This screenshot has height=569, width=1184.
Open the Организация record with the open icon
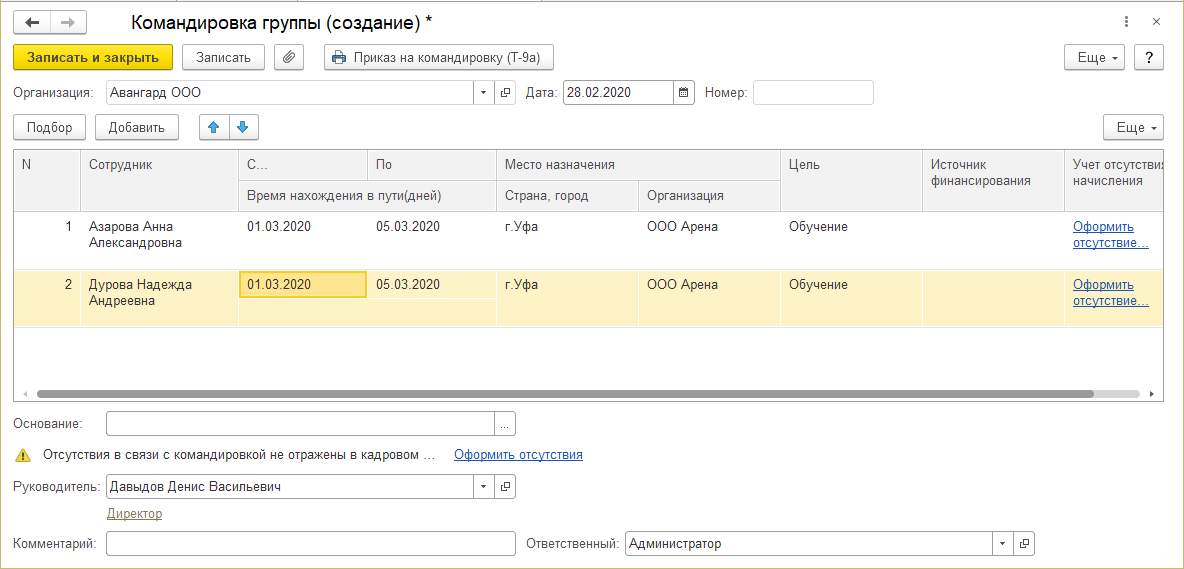pos(505,93)
